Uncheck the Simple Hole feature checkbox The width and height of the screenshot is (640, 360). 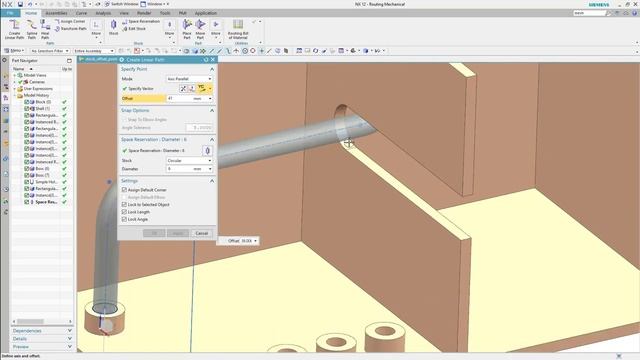click(27, 182)
